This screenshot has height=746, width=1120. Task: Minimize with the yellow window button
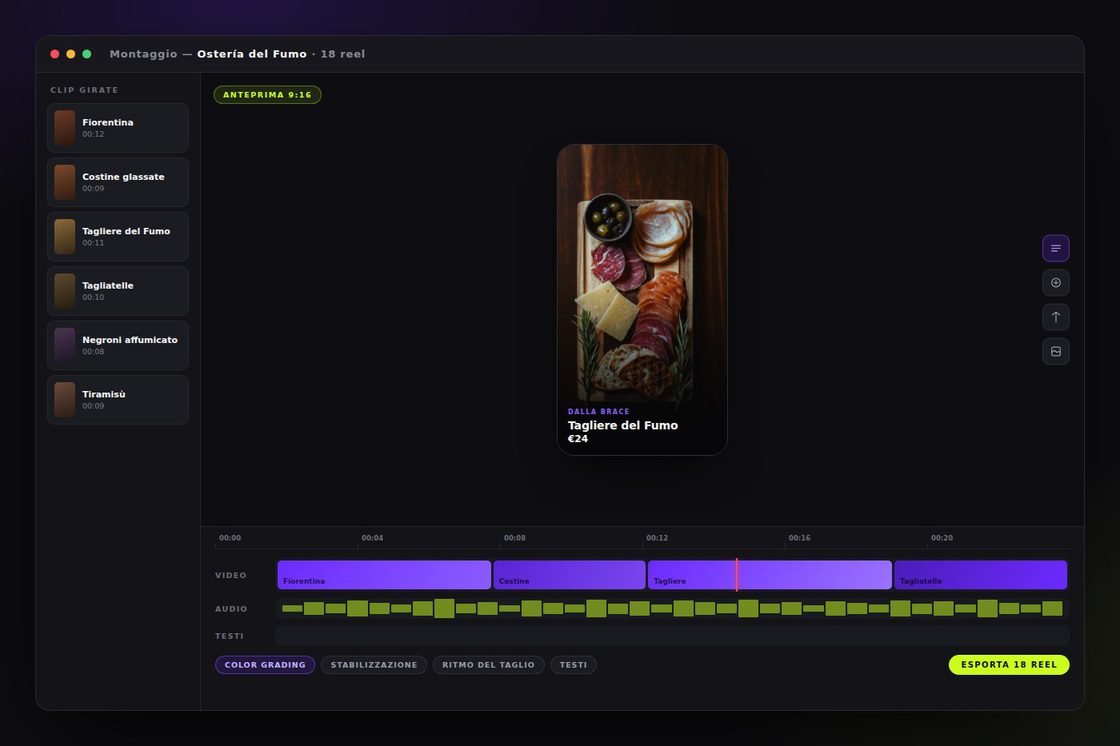coord(71,54)
